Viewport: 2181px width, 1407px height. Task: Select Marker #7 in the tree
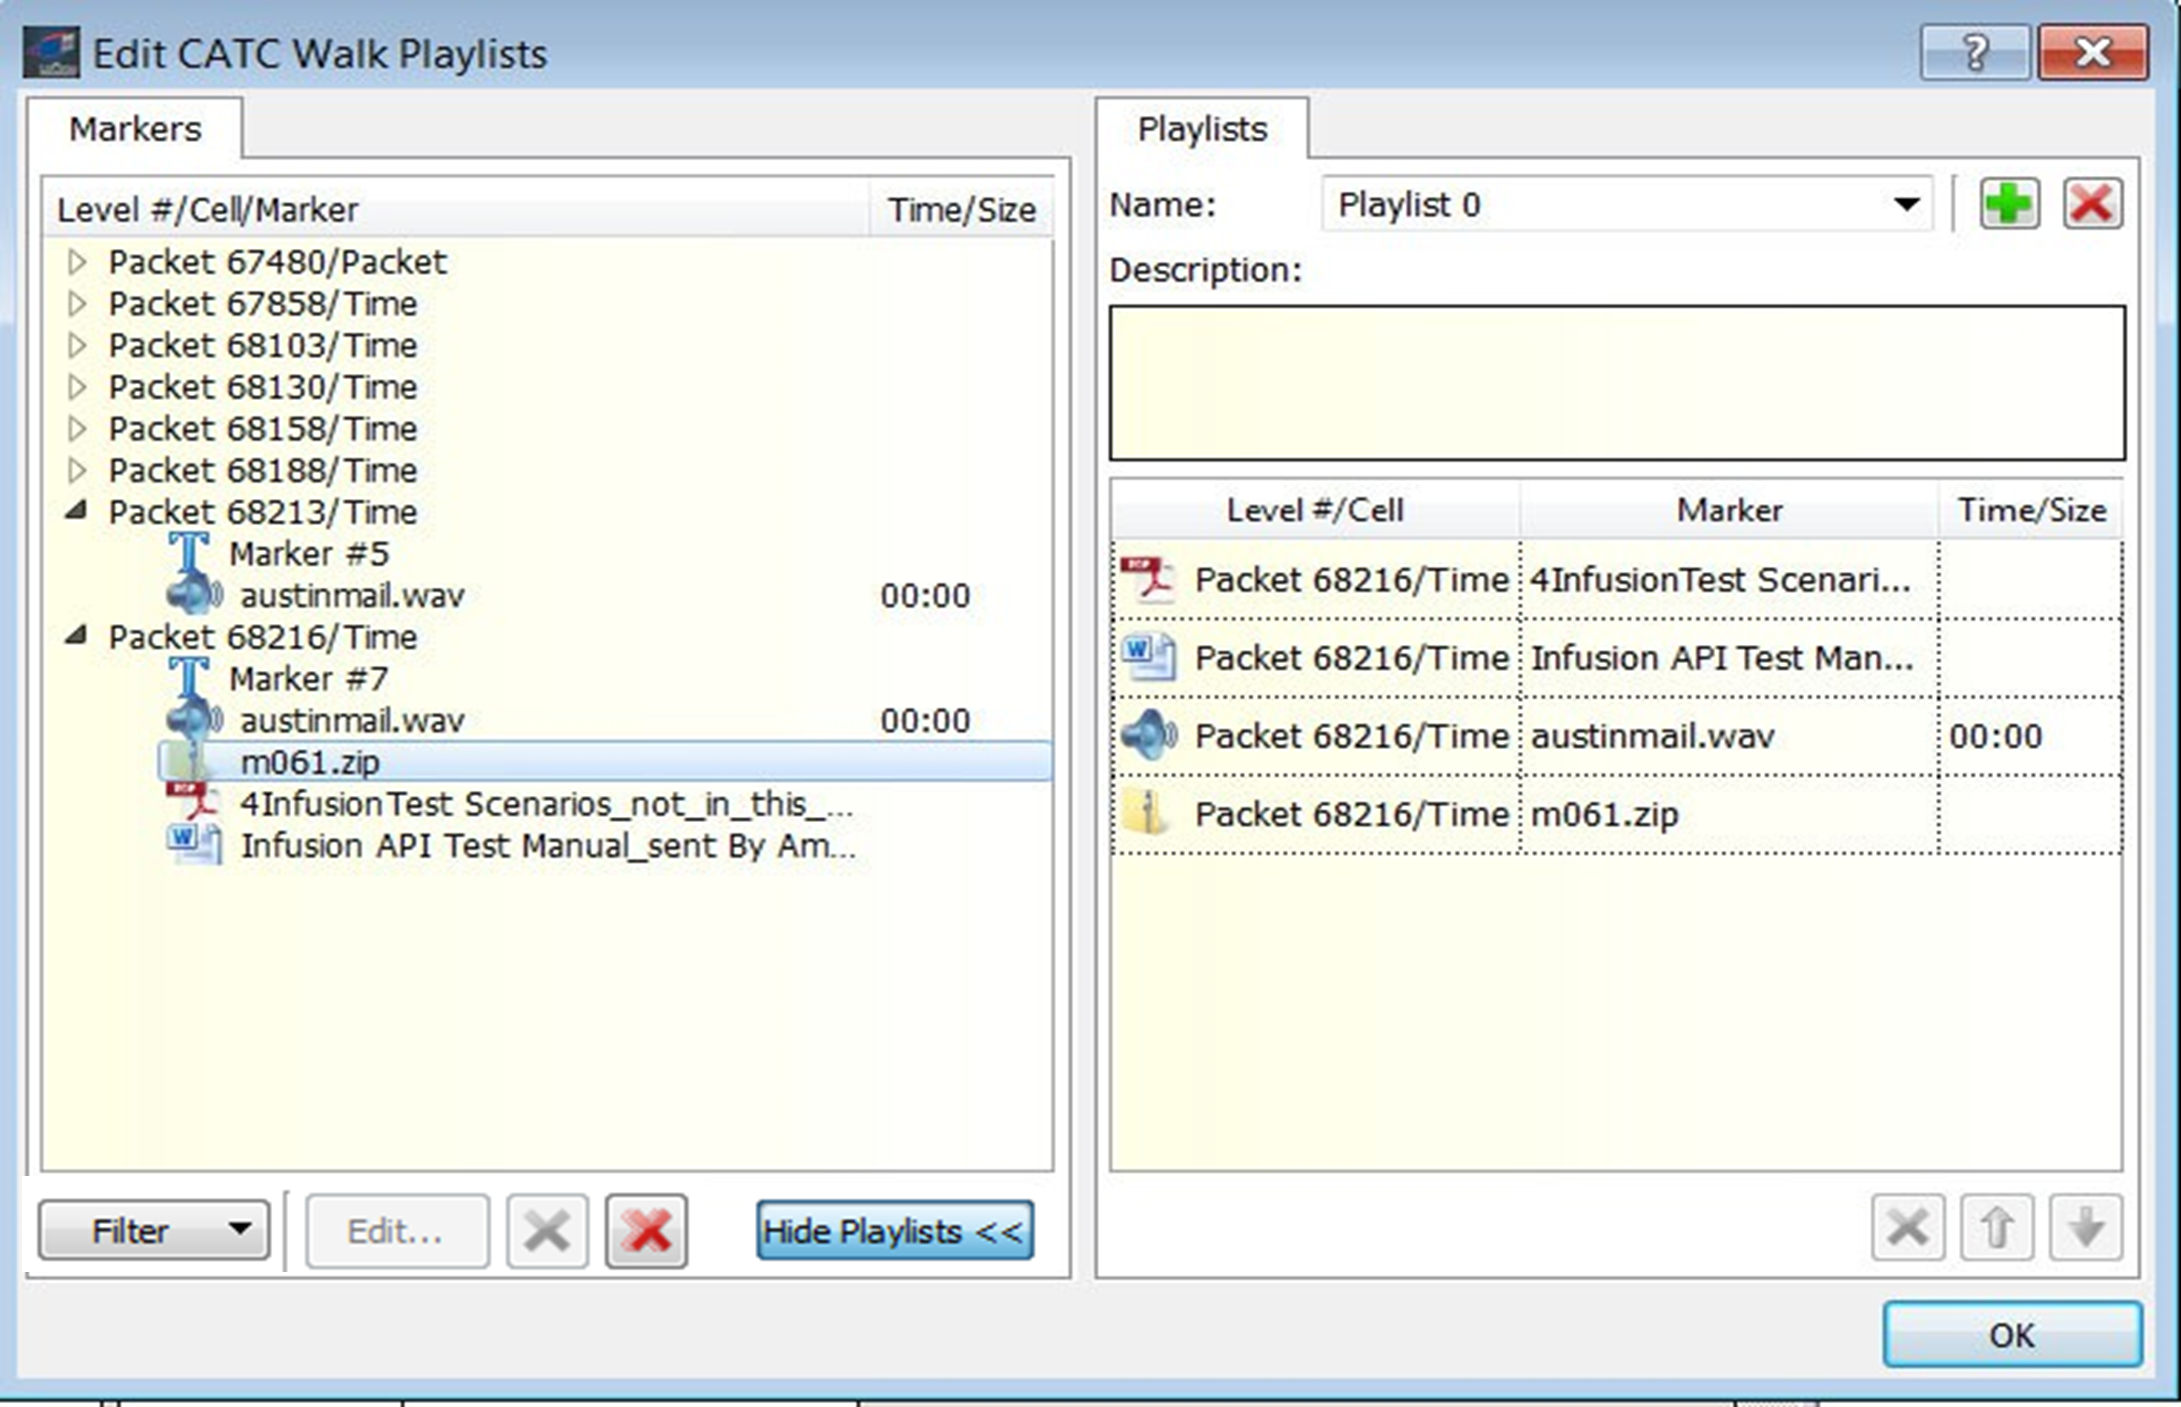[x=308, y=678]
